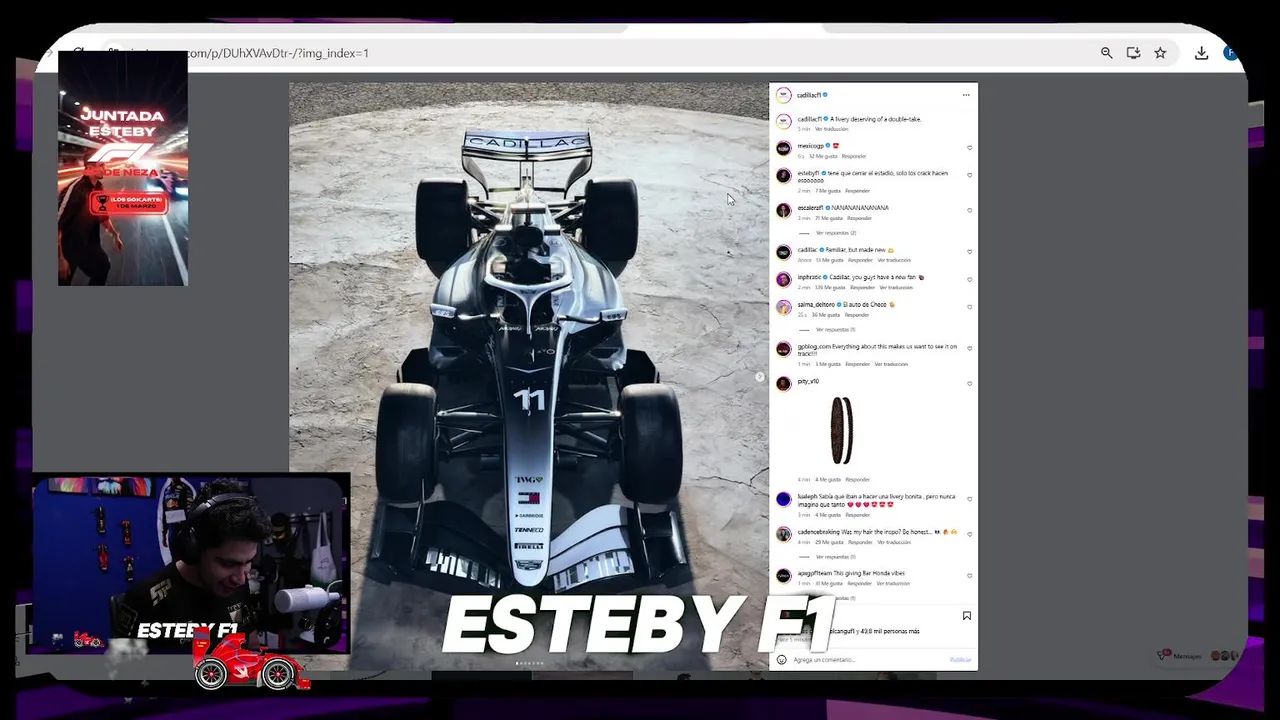Like the inphratic comment
The height and width of the screenshot is (720, 1280).
pyautogui.click(x=969, y=280)
